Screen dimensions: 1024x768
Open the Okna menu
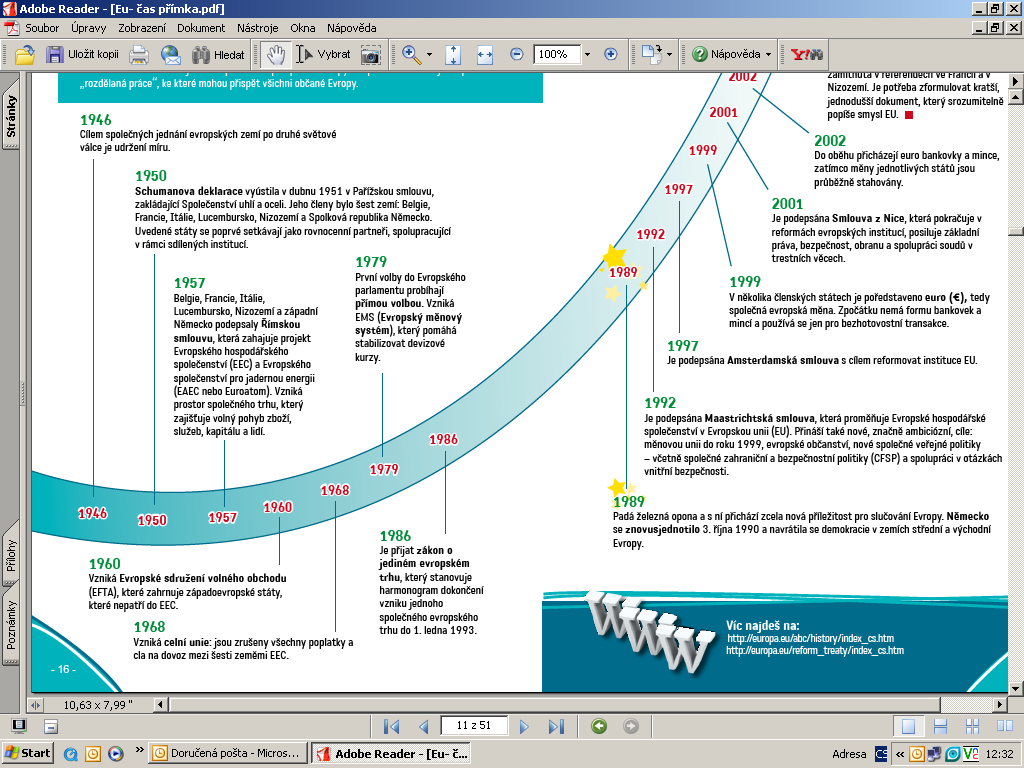[303, 28]
